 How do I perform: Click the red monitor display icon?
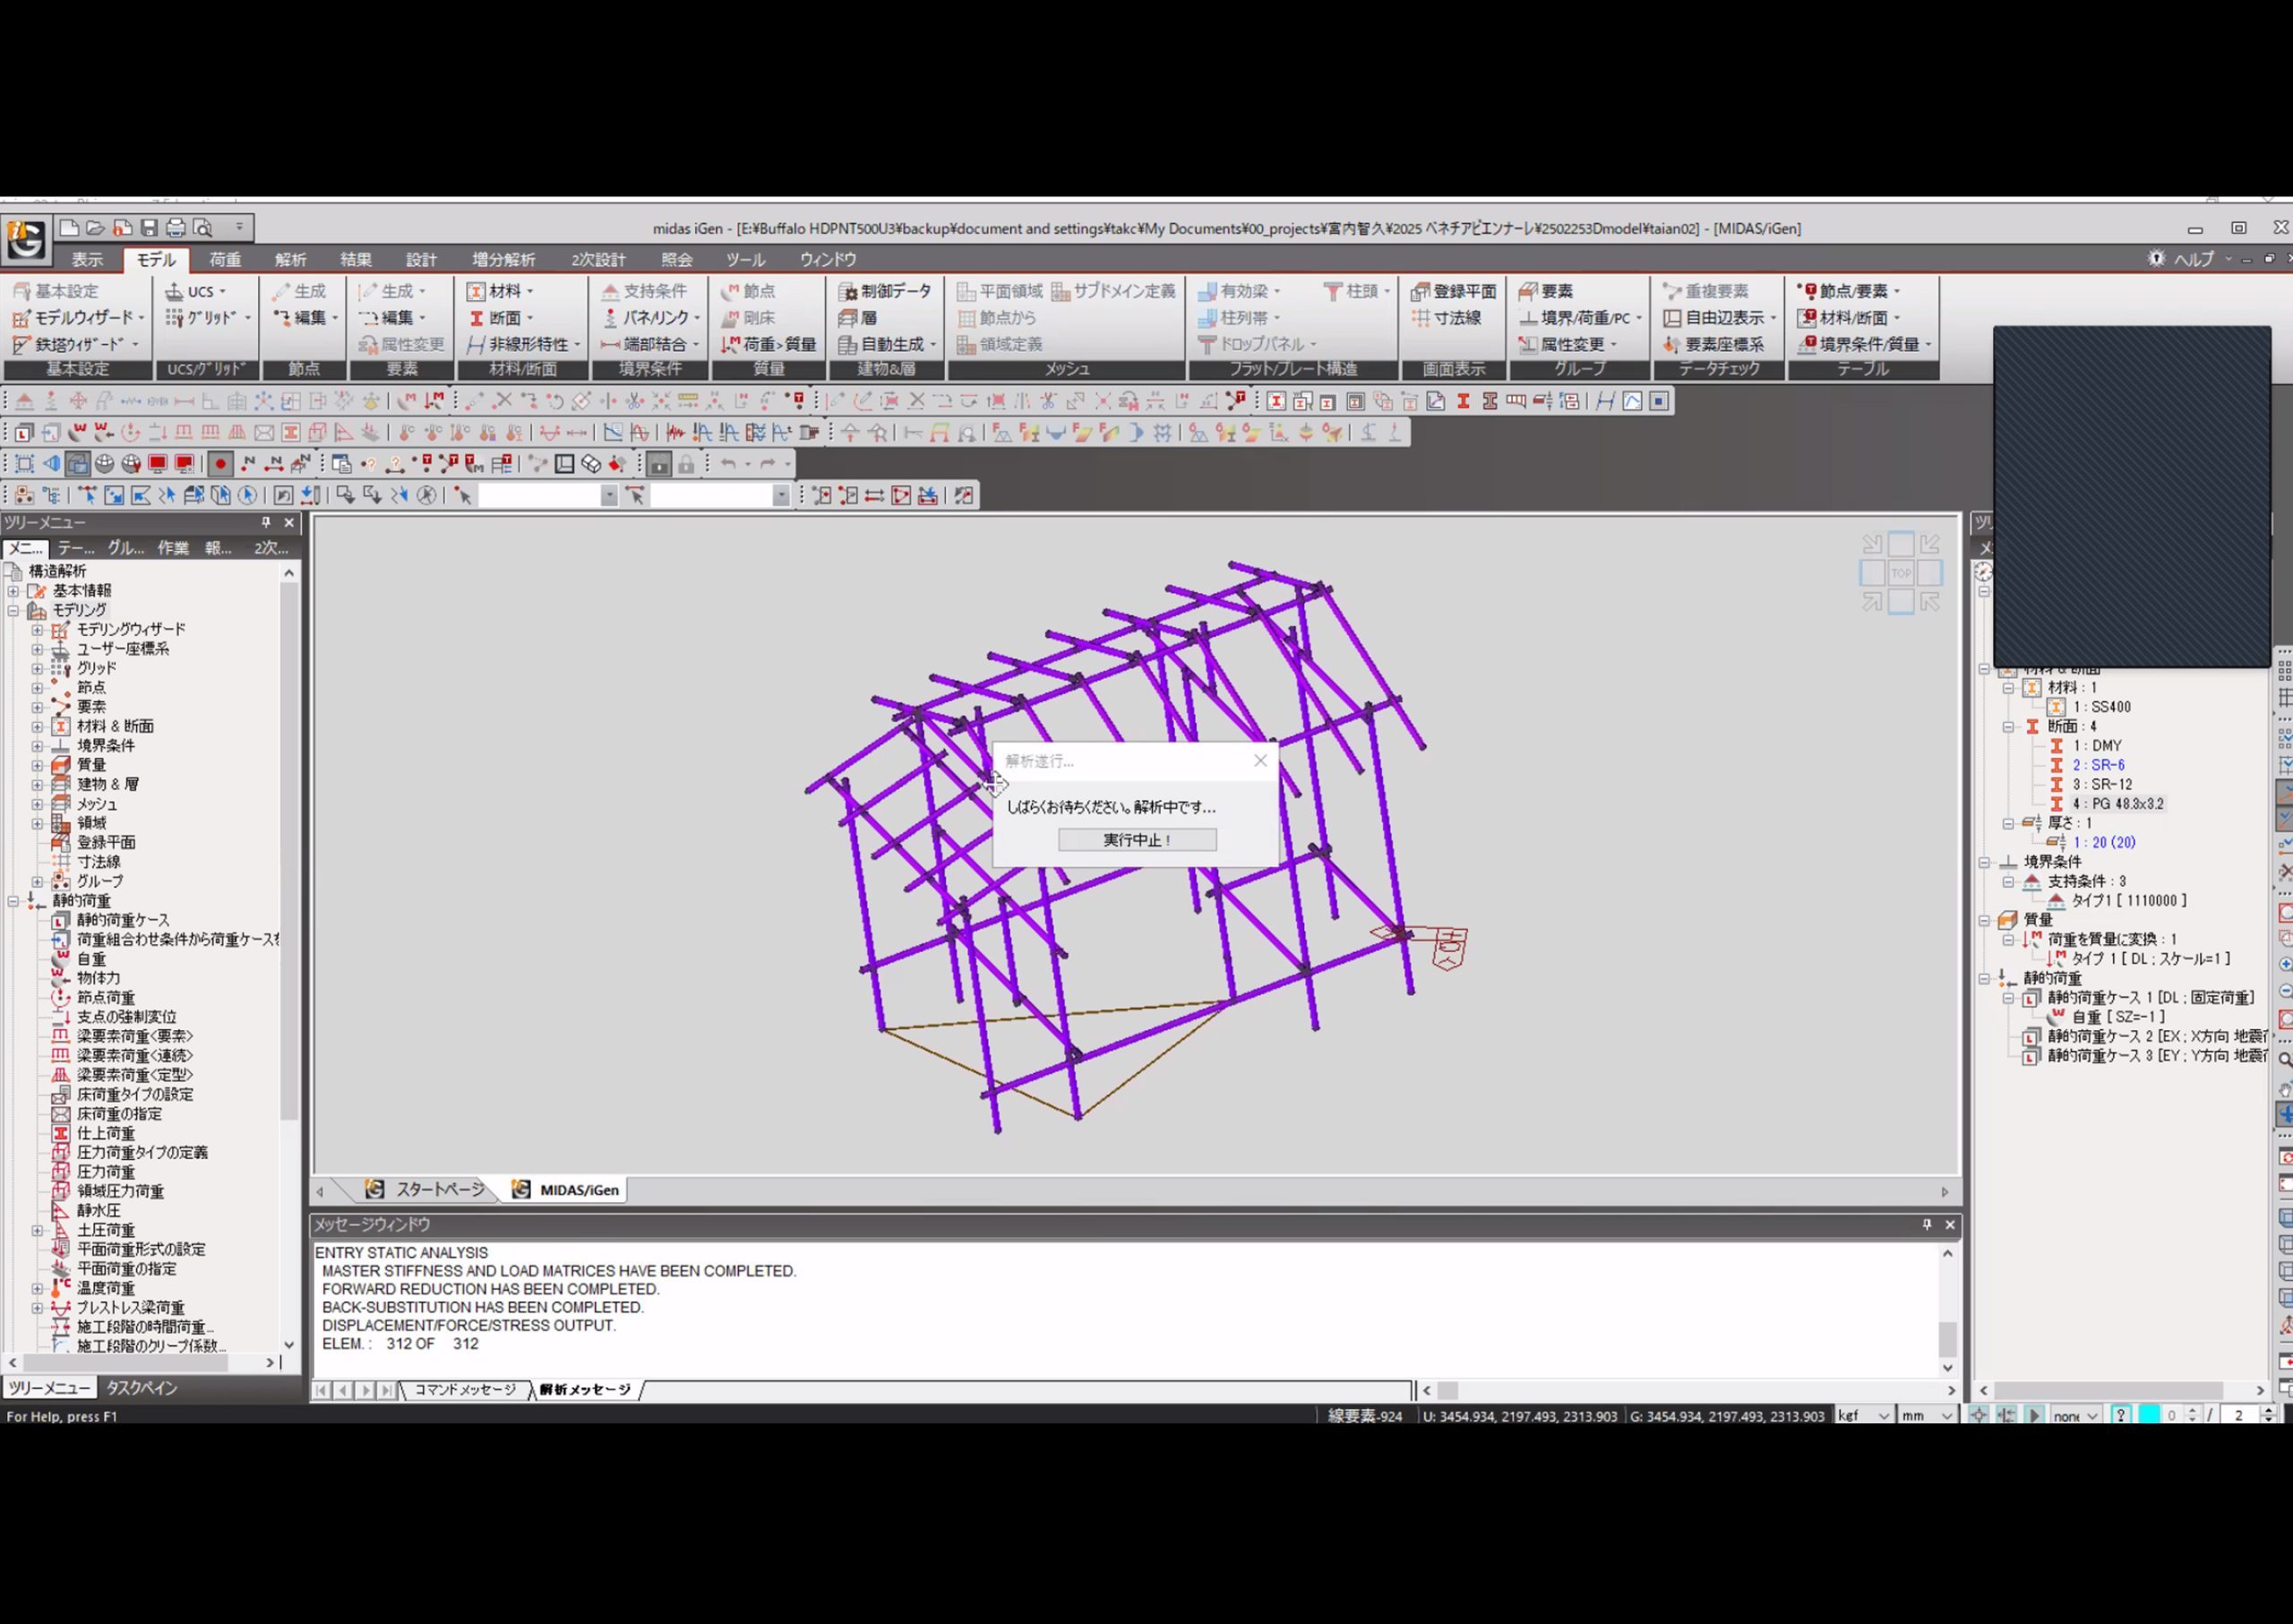157,464
